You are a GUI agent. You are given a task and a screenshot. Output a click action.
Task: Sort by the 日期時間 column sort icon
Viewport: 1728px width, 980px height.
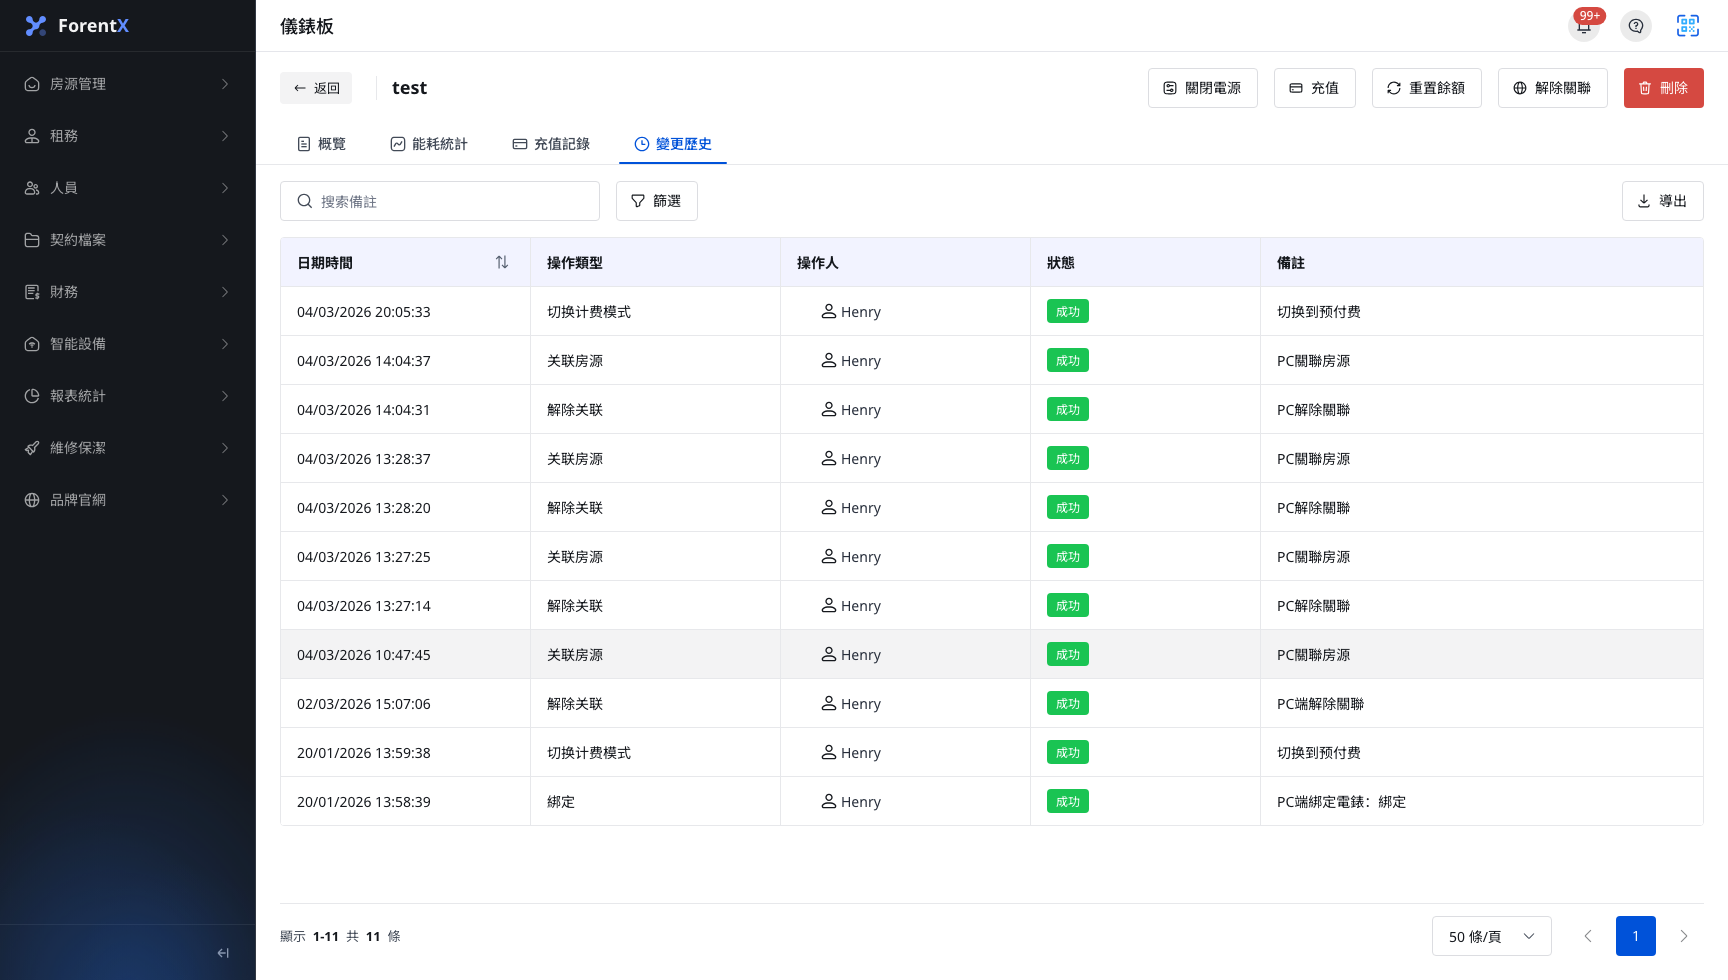point(502,262)
